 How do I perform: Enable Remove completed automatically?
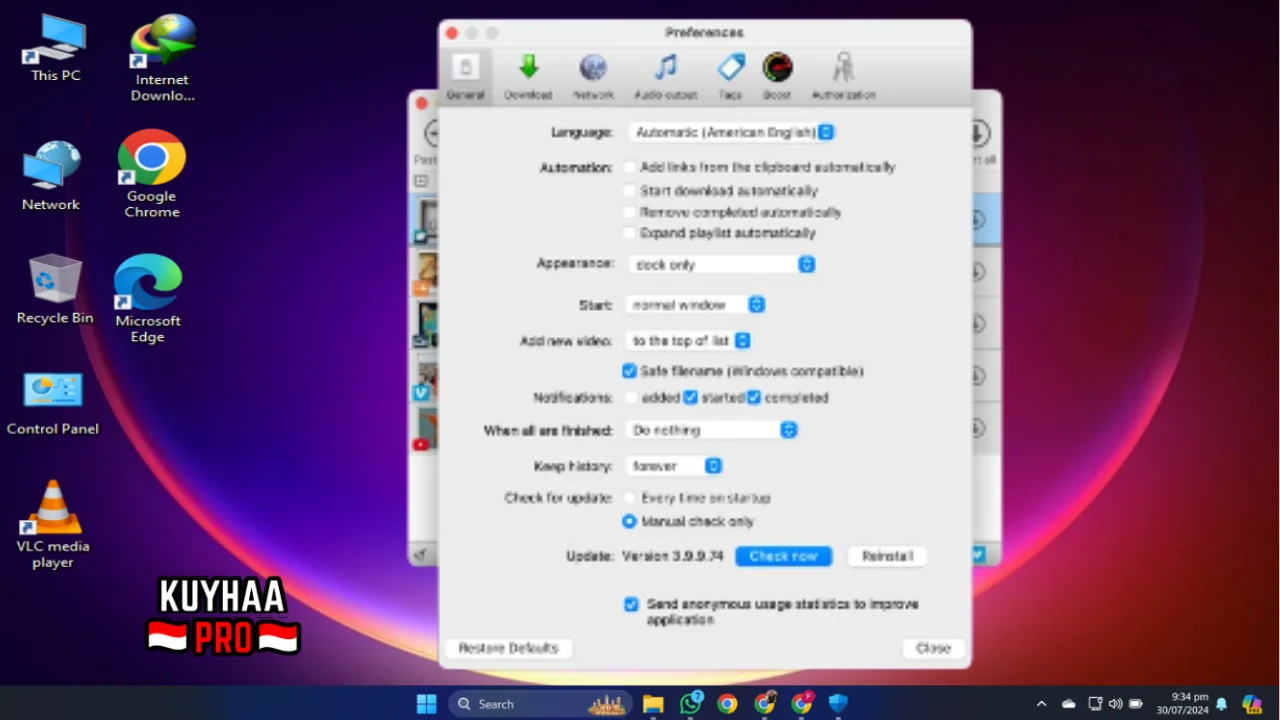[x=629, y=212]
